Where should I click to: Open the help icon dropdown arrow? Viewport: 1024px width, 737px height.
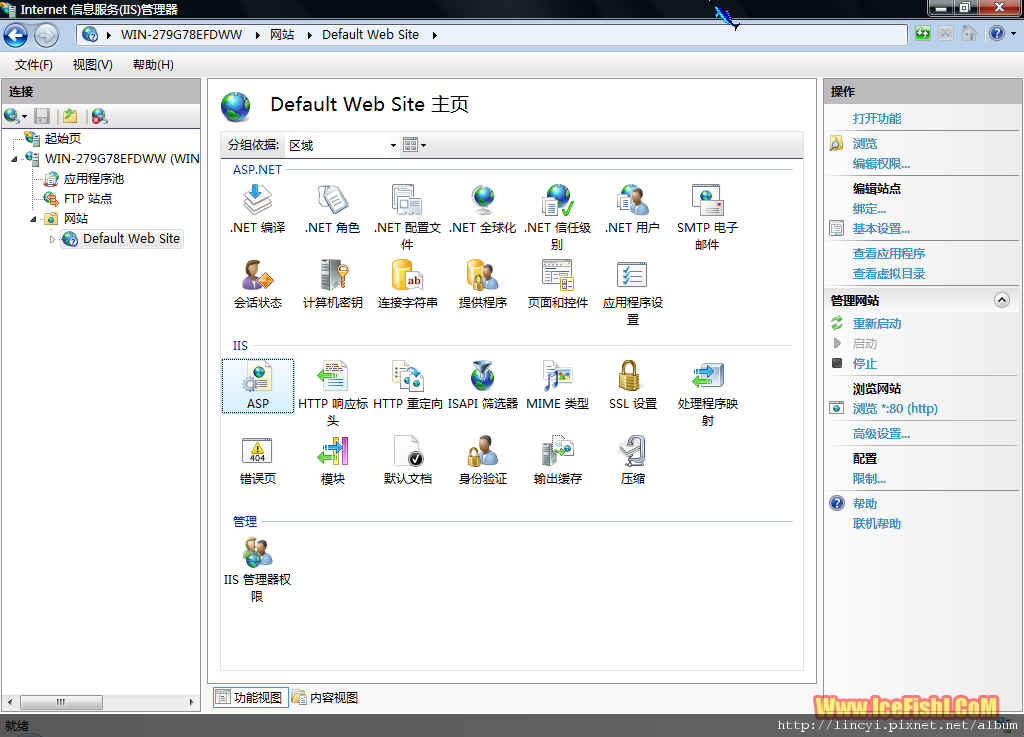1013,33
